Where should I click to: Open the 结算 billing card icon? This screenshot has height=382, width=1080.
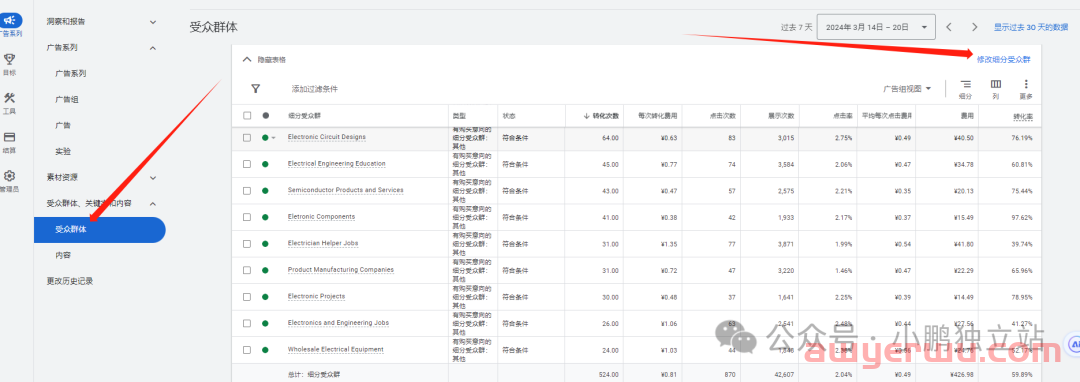click(x=10, y=137)
